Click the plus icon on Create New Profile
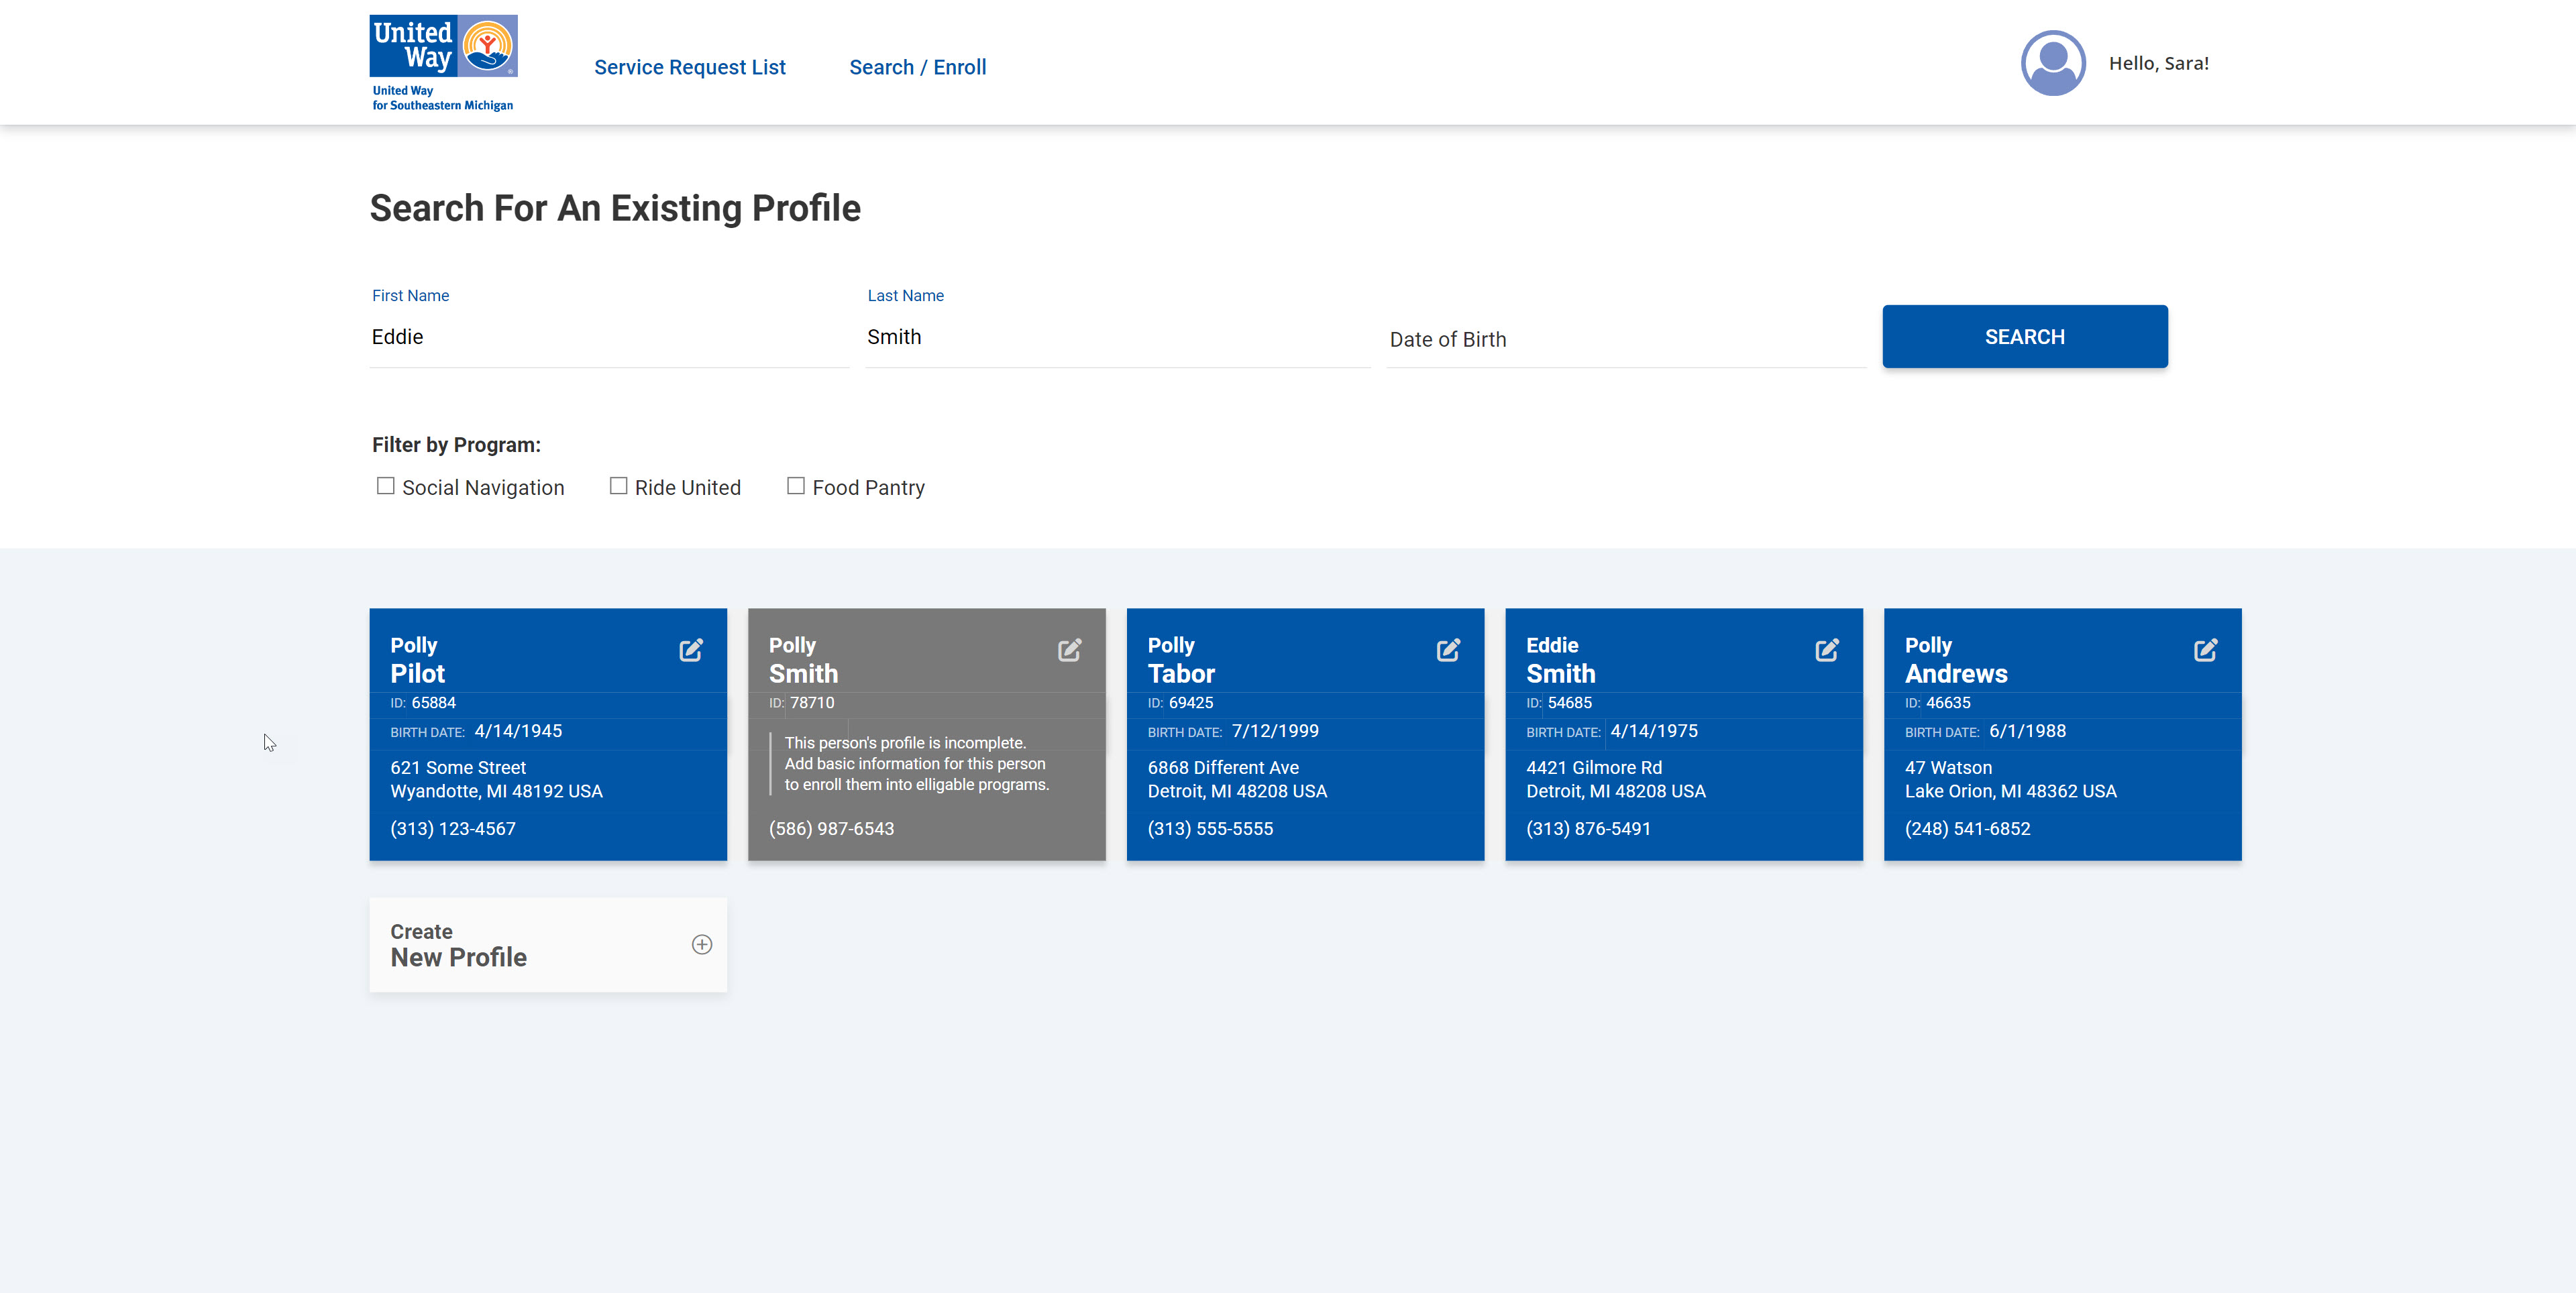The width and height of the screenshot is (2576, 1293). coord(702,945)
